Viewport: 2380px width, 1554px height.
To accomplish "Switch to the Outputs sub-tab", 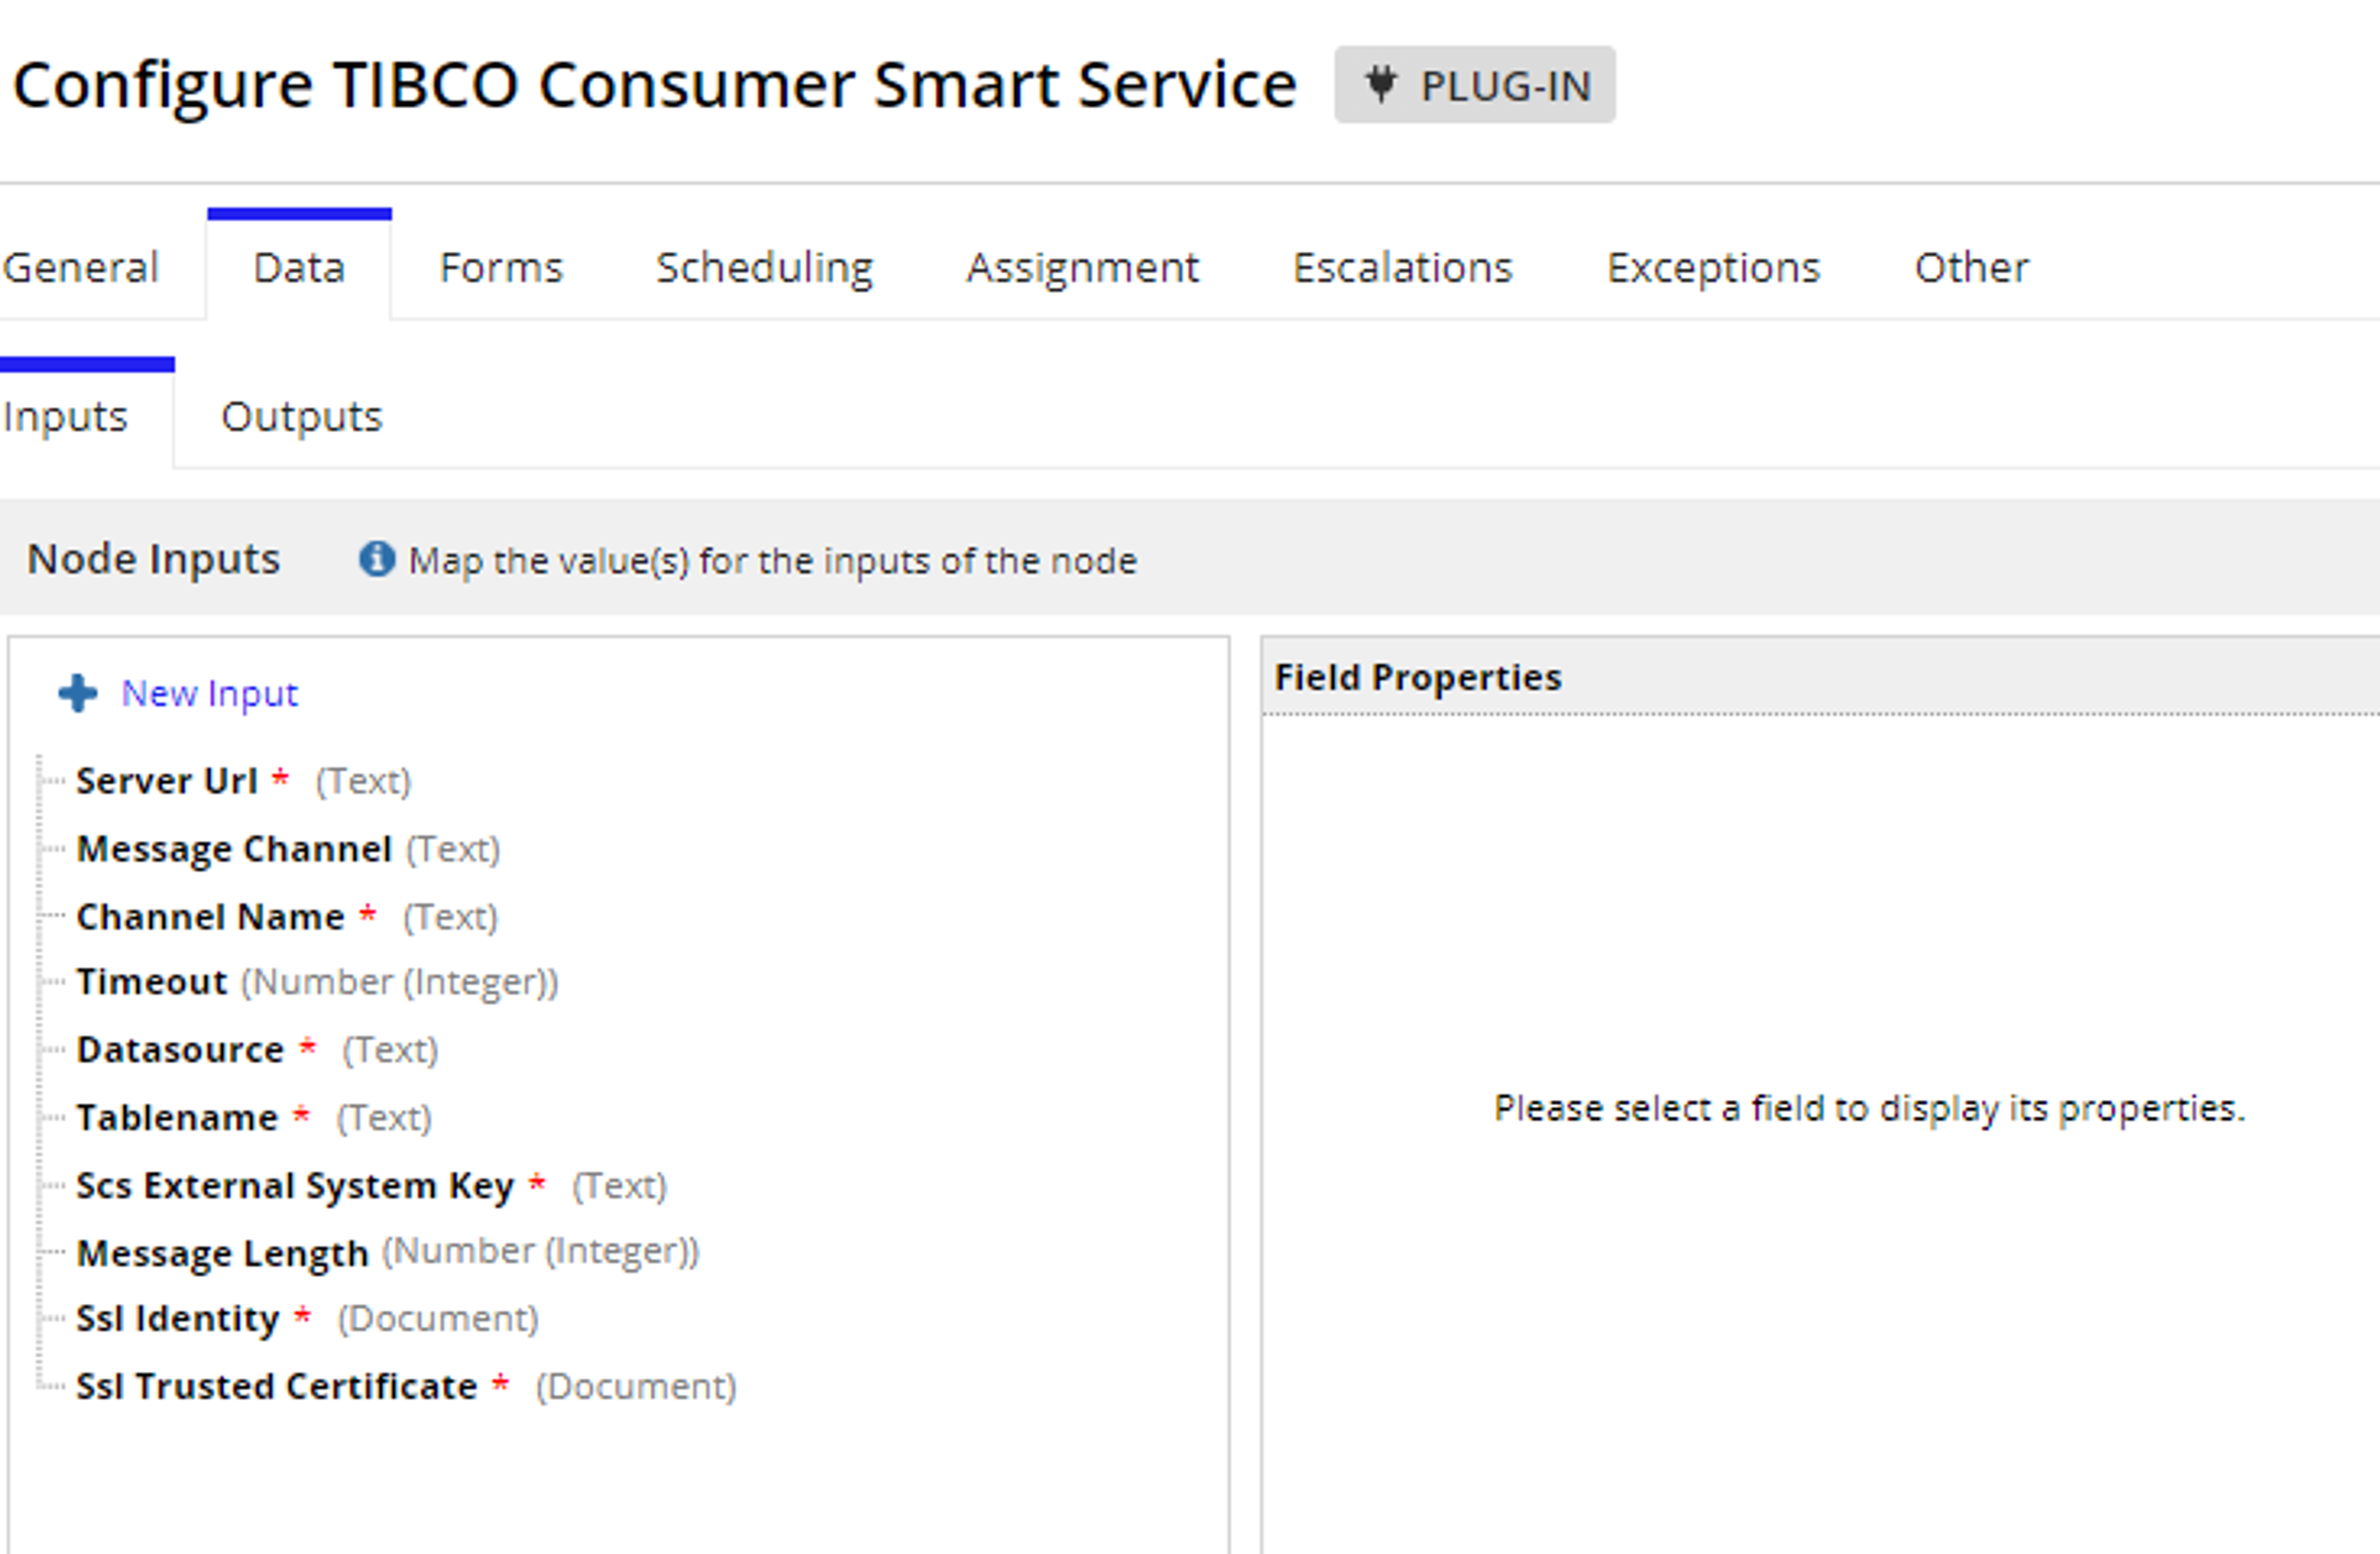I will (302, 416).
